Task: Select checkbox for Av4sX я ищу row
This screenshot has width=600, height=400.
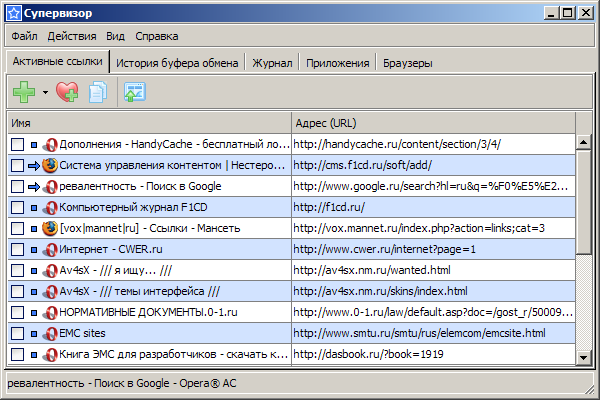Action: (17, 271)
